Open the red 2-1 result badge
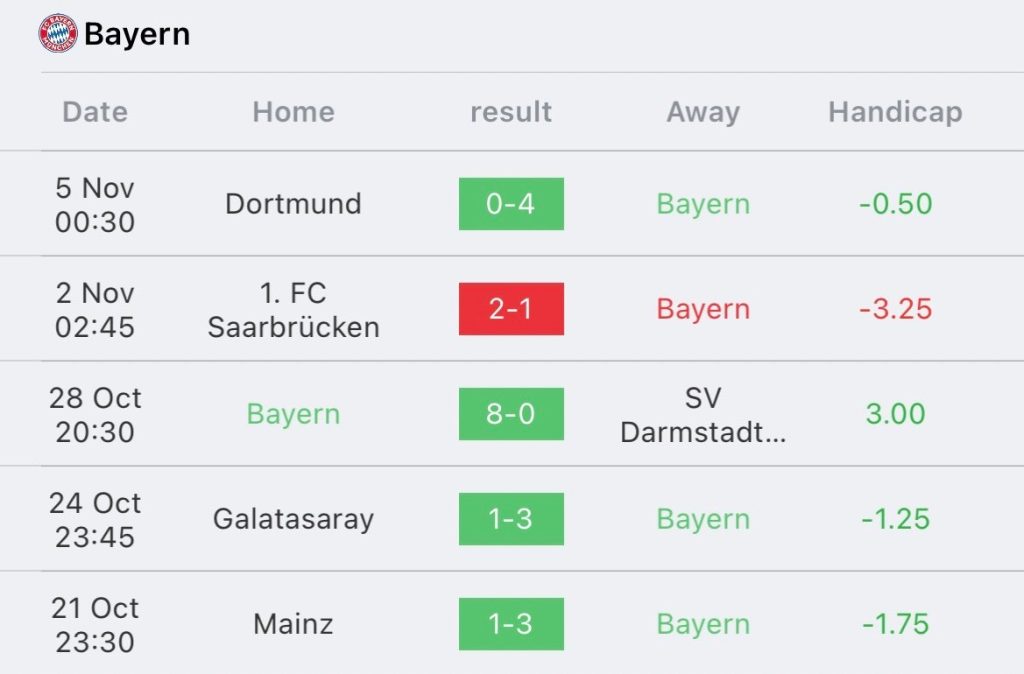 click(511, 309)
